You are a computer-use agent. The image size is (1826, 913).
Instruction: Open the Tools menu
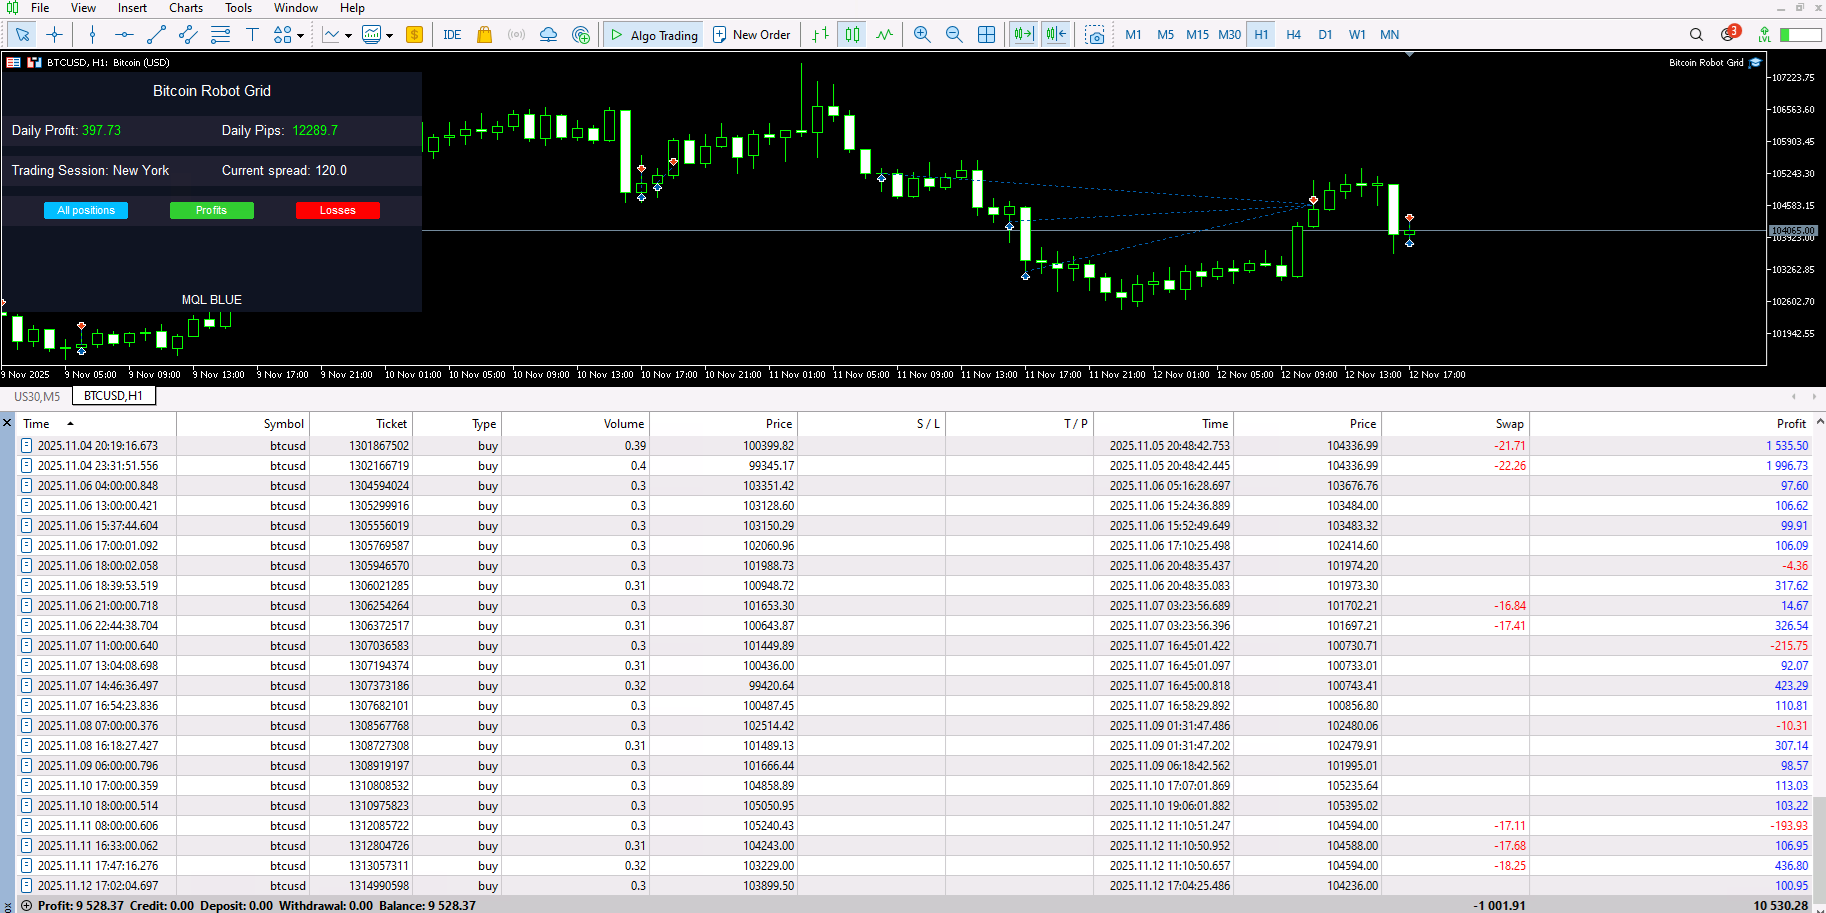click(238, 8)
